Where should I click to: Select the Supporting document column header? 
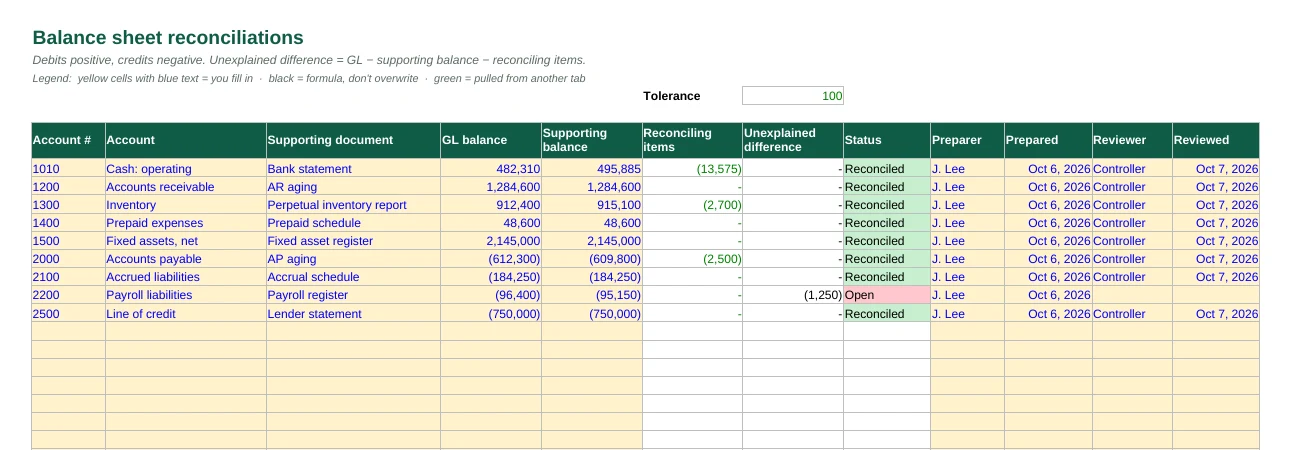click(353, 140)
